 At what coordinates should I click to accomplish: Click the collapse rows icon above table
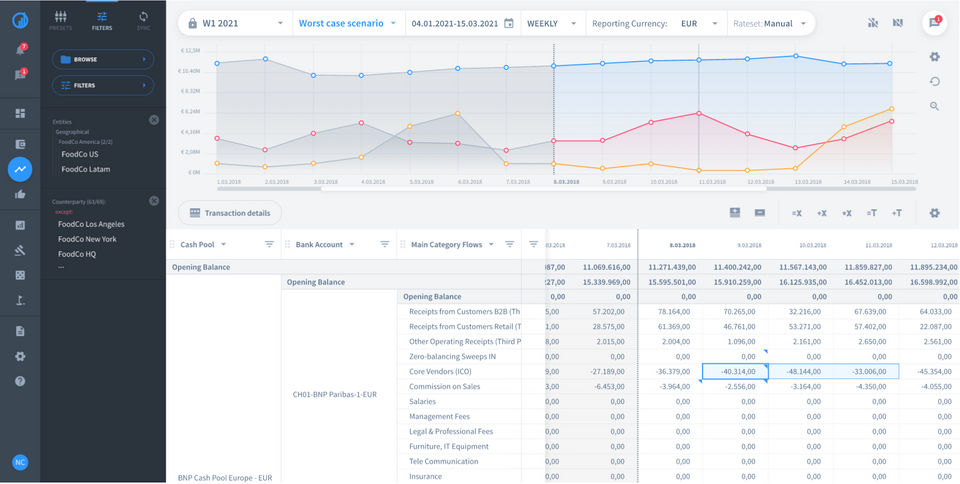click(x=760, y=212)
